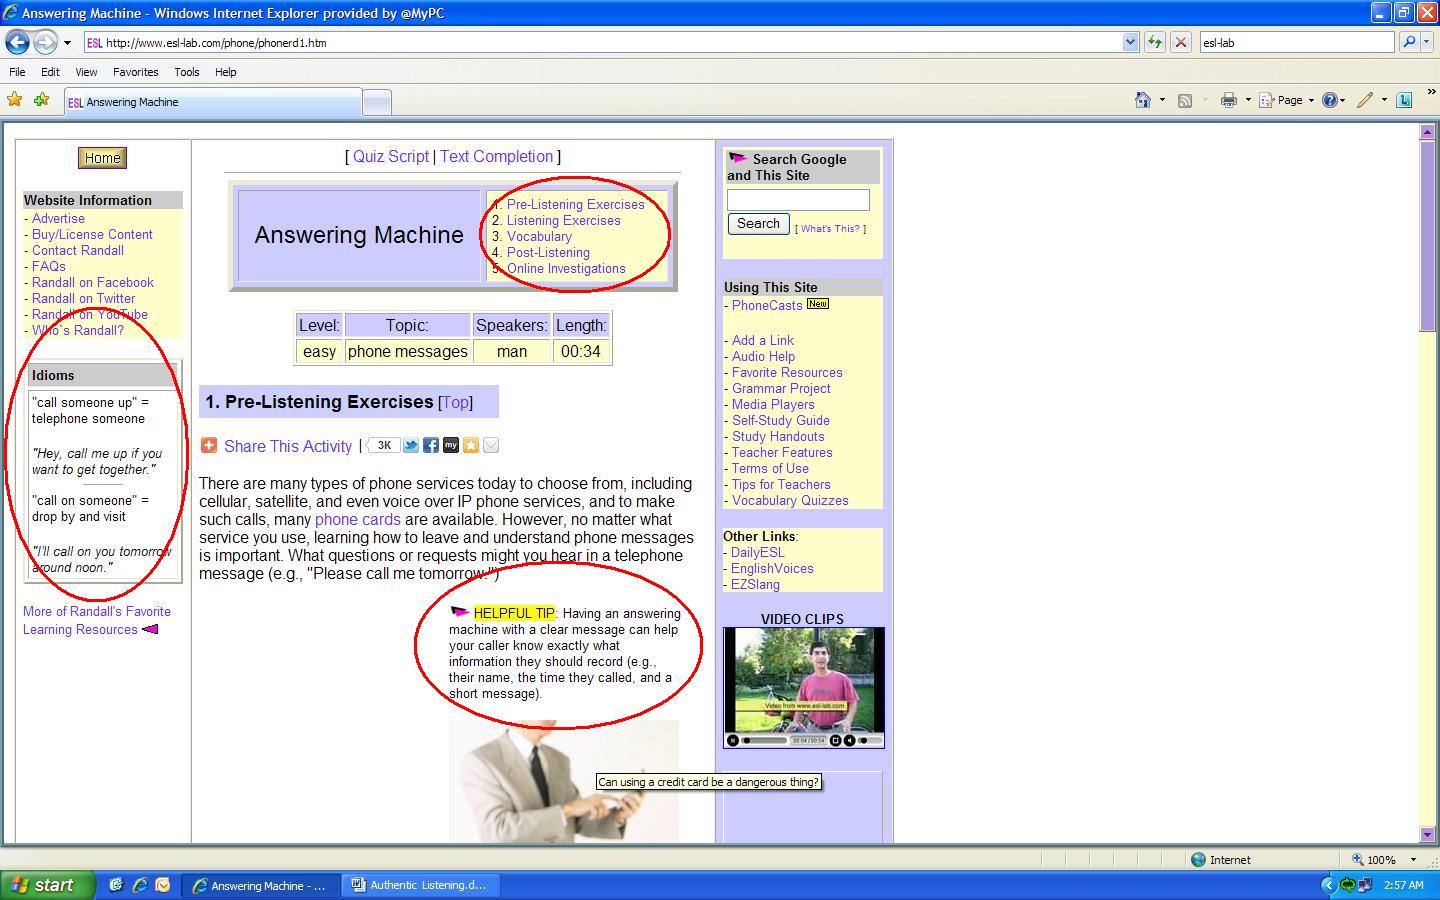Open the Favorites menu

pos(135,72)
